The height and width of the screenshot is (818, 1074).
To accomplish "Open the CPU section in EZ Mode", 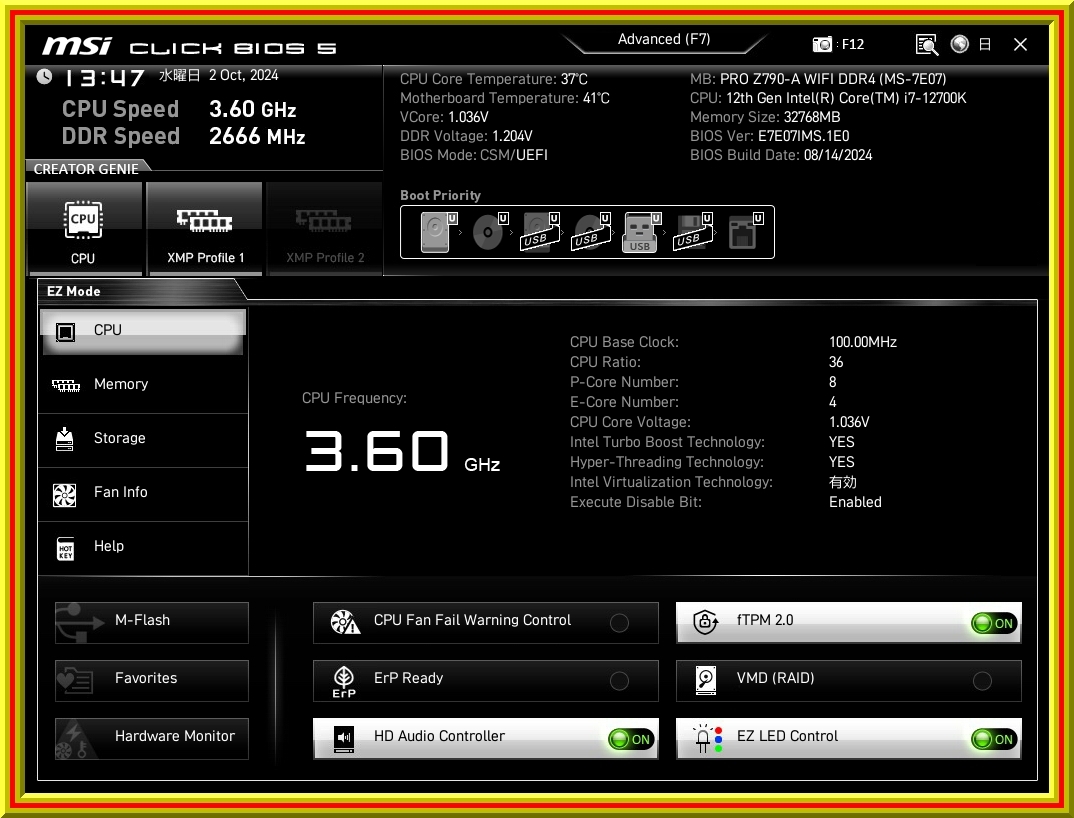I will point(142,332).
